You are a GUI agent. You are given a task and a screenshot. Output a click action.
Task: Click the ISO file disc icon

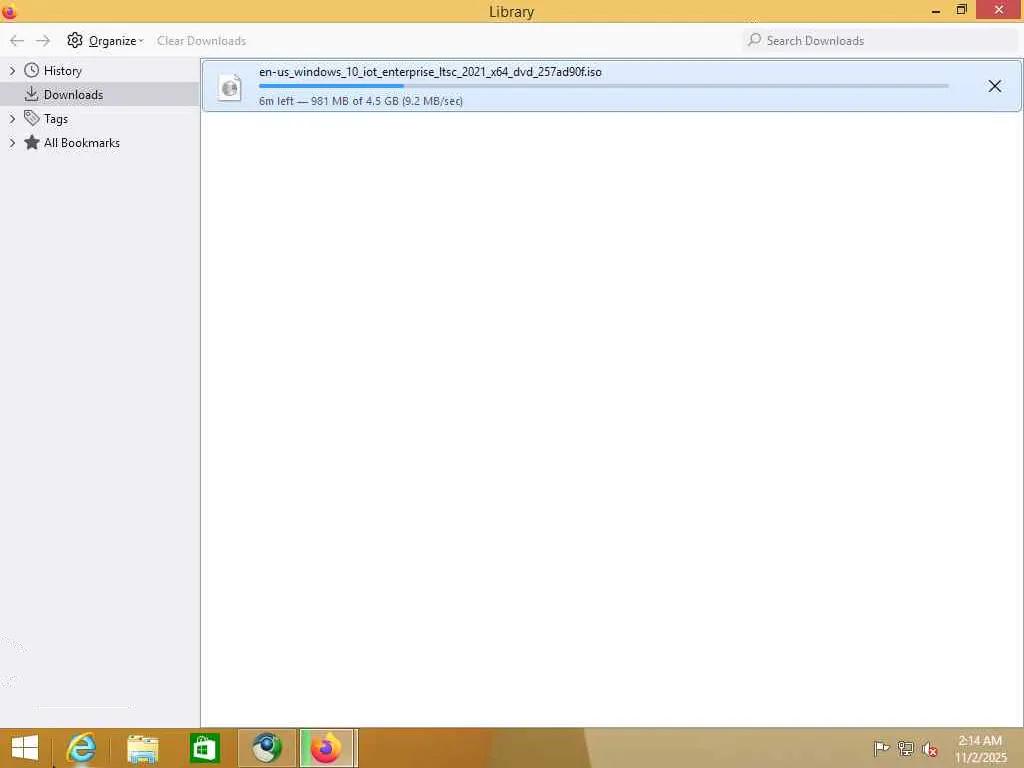[x=230, y=88]
